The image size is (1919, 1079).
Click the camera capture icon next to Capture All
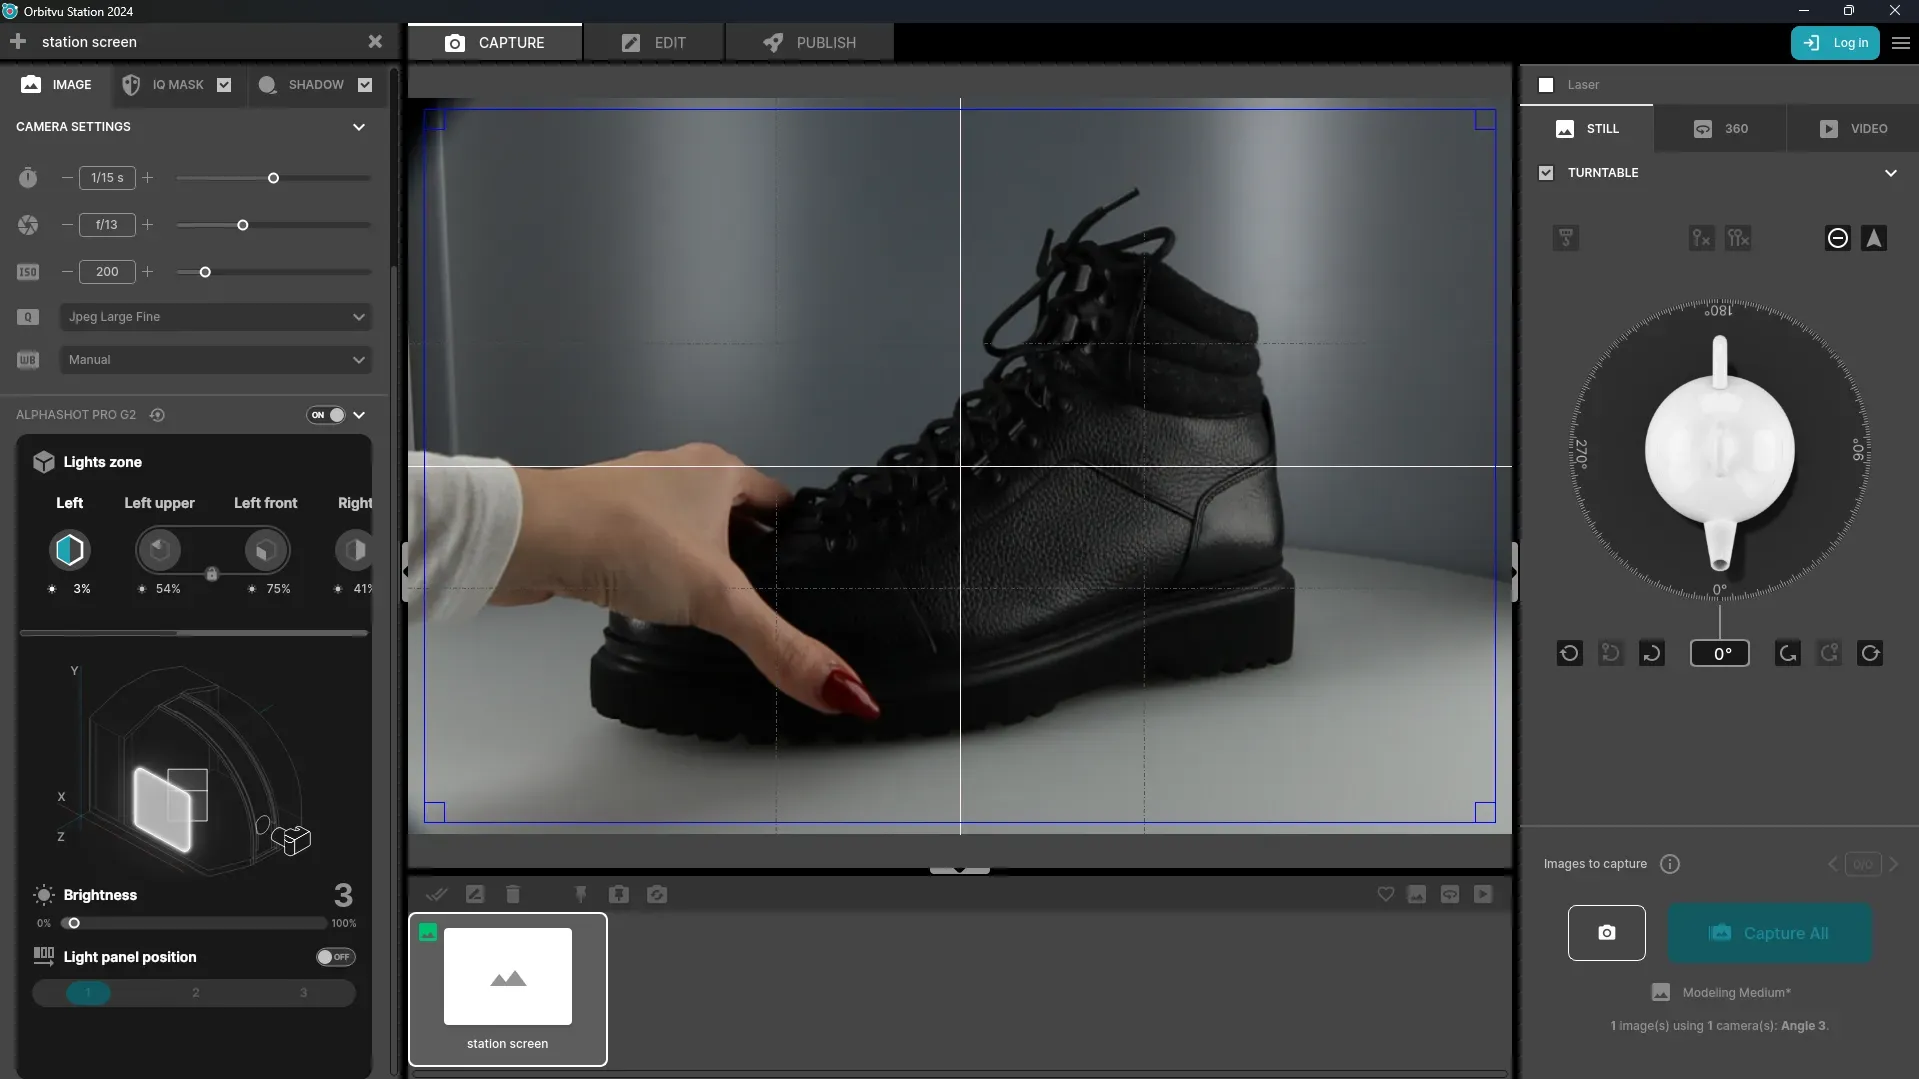tap(1607, 932)
